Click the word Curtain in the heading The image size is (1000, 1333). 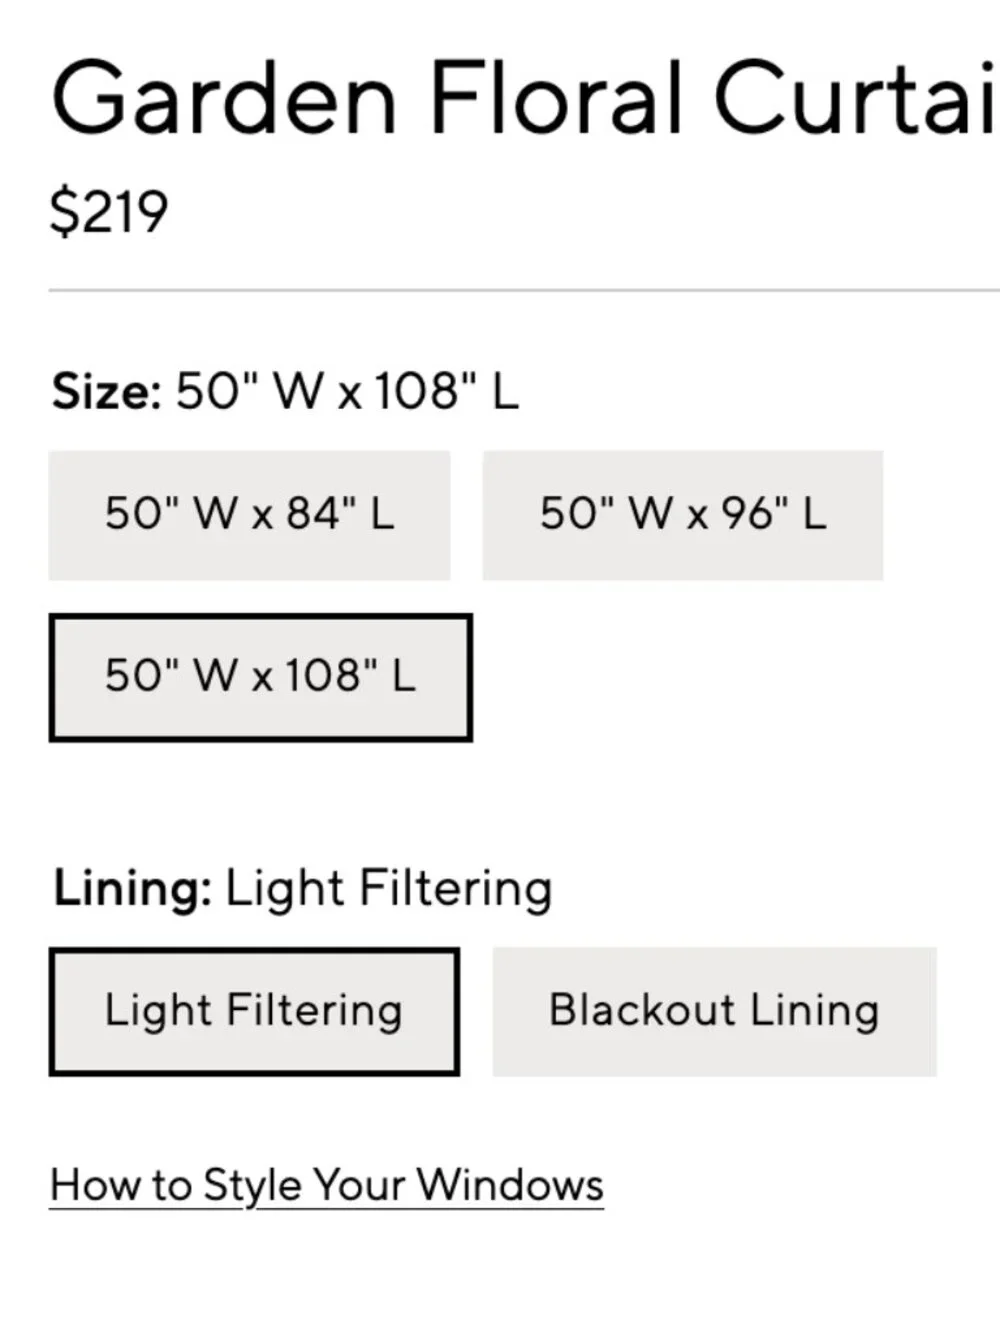coord(856,97)
